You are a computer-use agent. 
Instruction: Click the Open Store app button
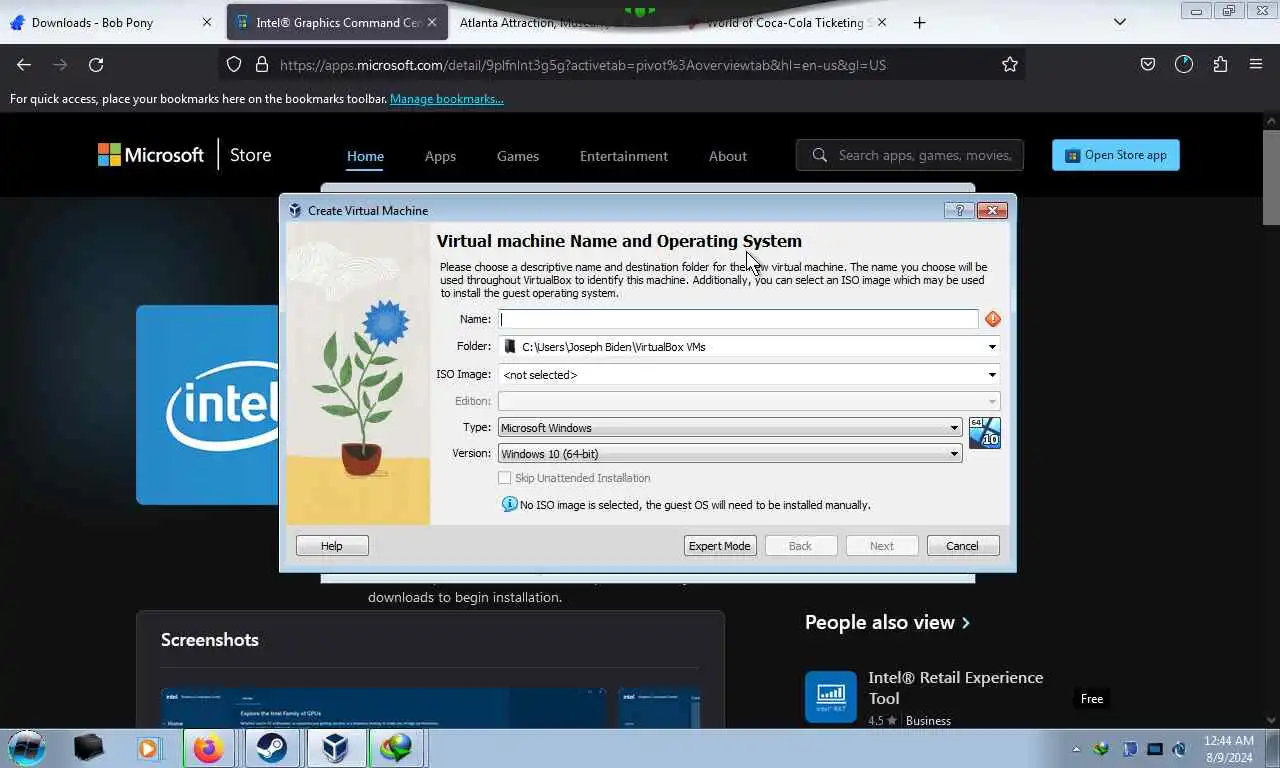(x=1116, y=155)
